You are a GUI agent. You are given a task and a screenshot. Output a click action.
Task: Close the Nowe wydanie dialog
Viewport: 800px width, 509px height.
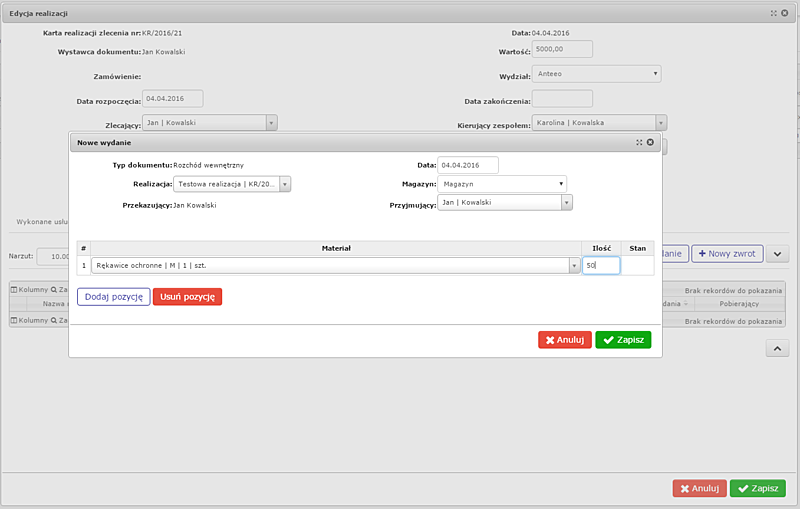(650, 143)
